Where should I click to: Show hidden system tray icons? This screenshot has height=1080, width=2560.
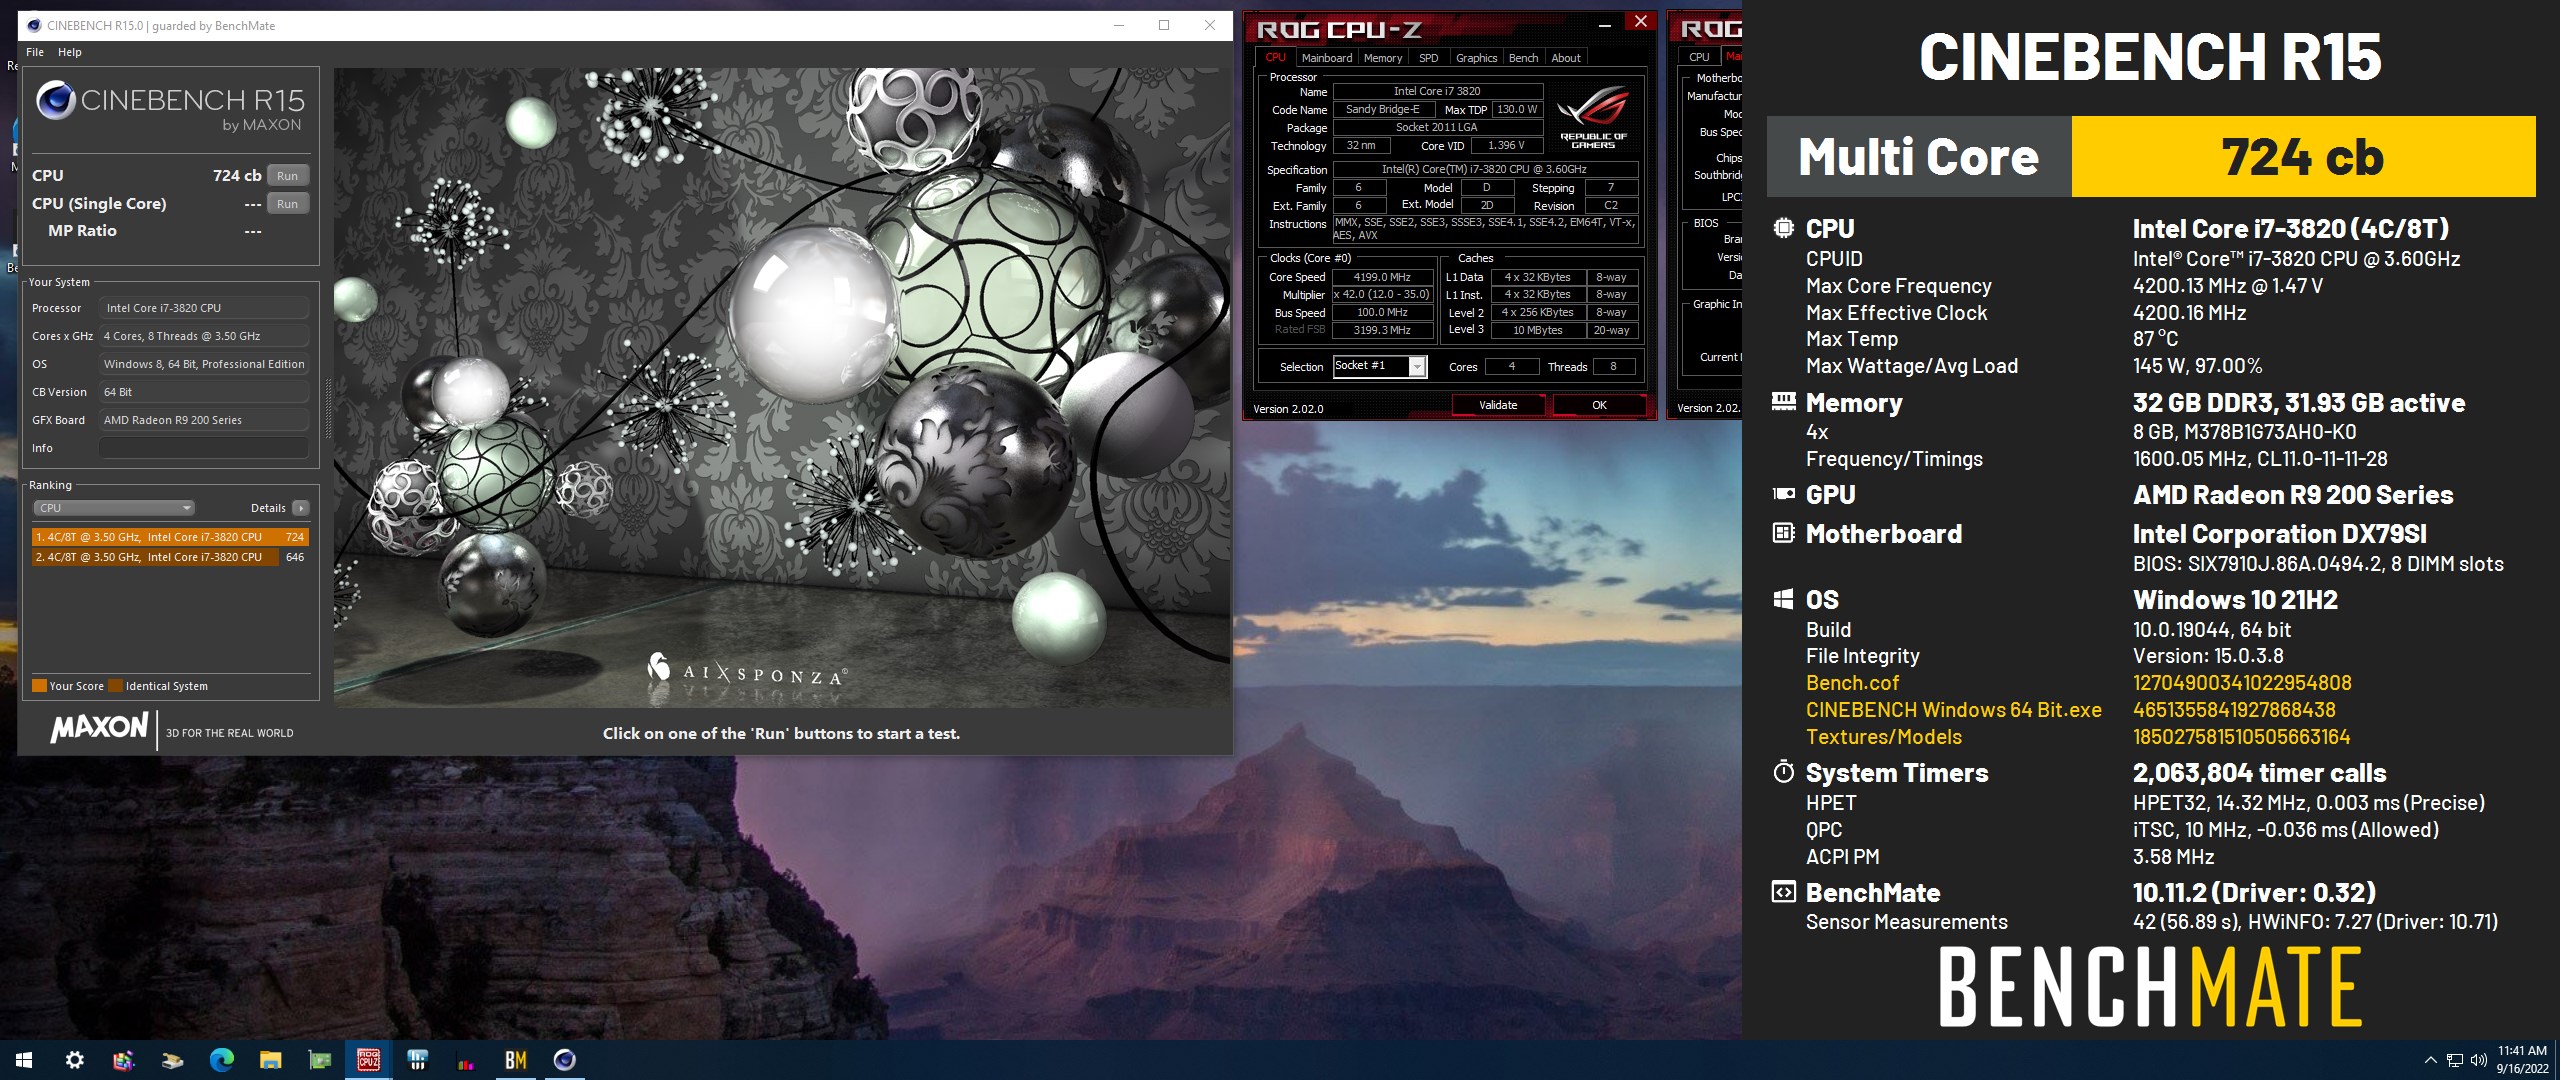pyautogui.click(x=2431, y=1060)
